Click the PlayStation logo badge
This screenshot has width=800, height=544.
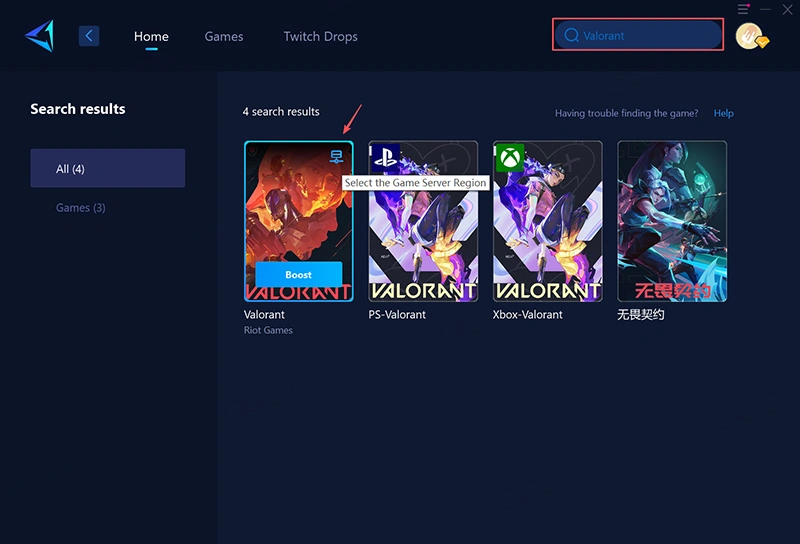385,158
